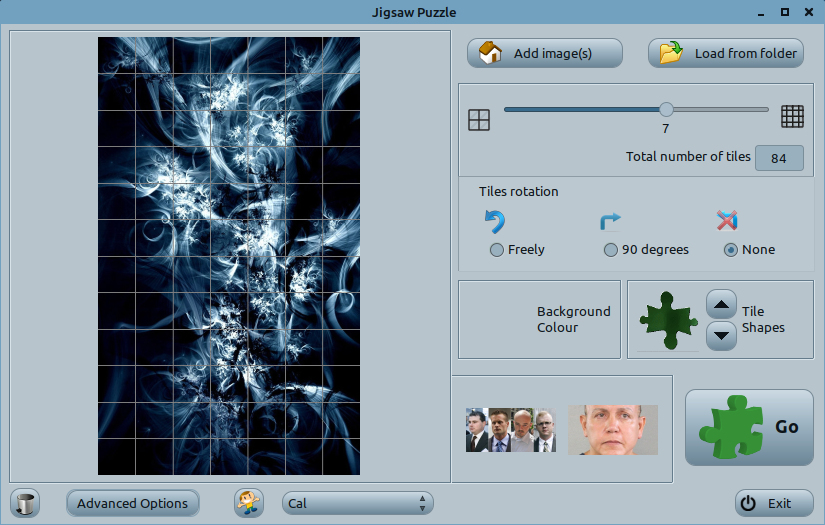Click the 90 degrees rotation arrow icon
This screenshot has width=825, height=525.
coord(610,221)
